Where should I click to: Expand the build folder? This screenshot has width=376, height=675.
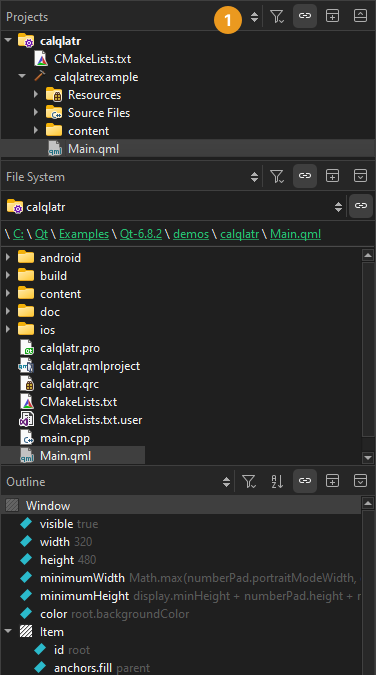coord(8,276)
